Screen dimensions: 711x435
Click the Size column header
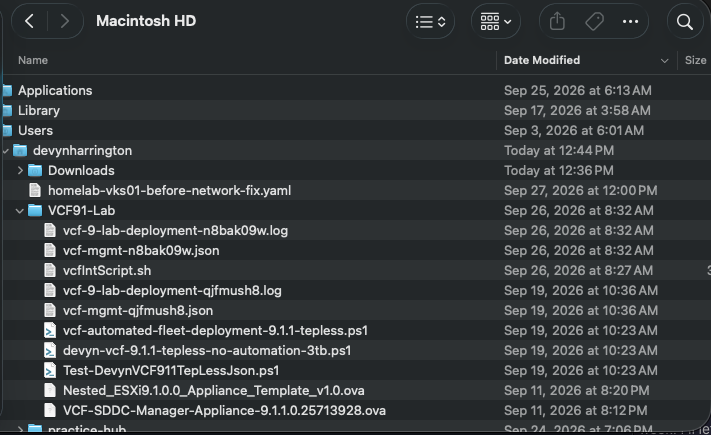(695, 60)
